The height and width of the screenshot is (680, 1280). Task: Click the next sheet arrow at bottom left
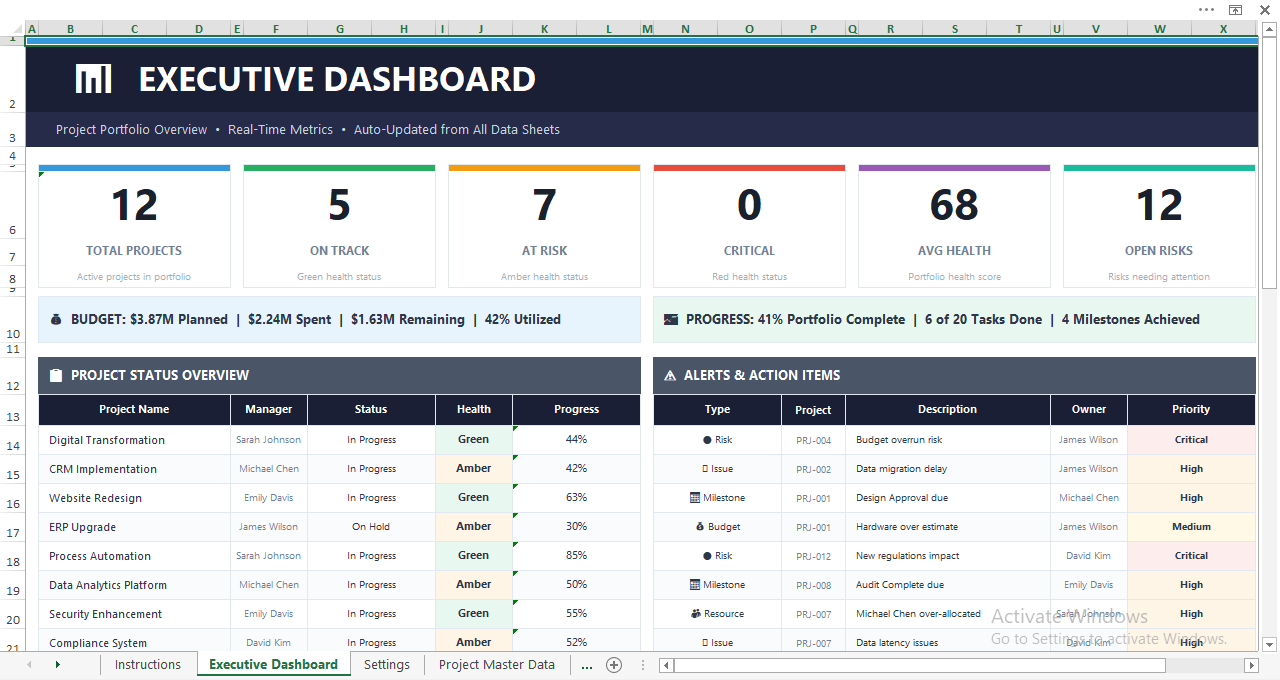57,664
